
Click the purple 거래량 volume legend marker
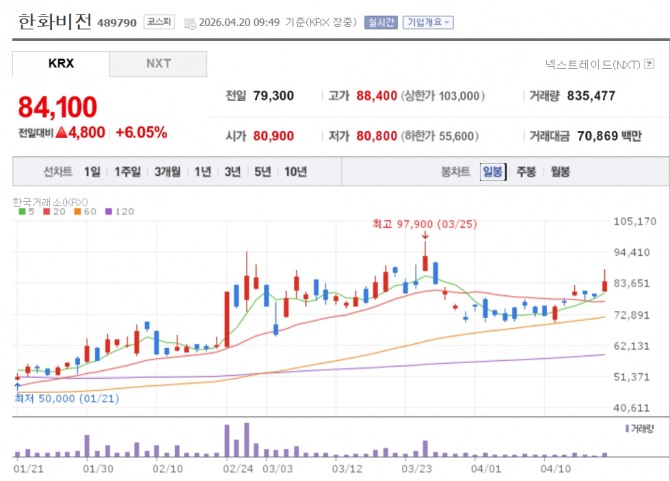point(627,428)
